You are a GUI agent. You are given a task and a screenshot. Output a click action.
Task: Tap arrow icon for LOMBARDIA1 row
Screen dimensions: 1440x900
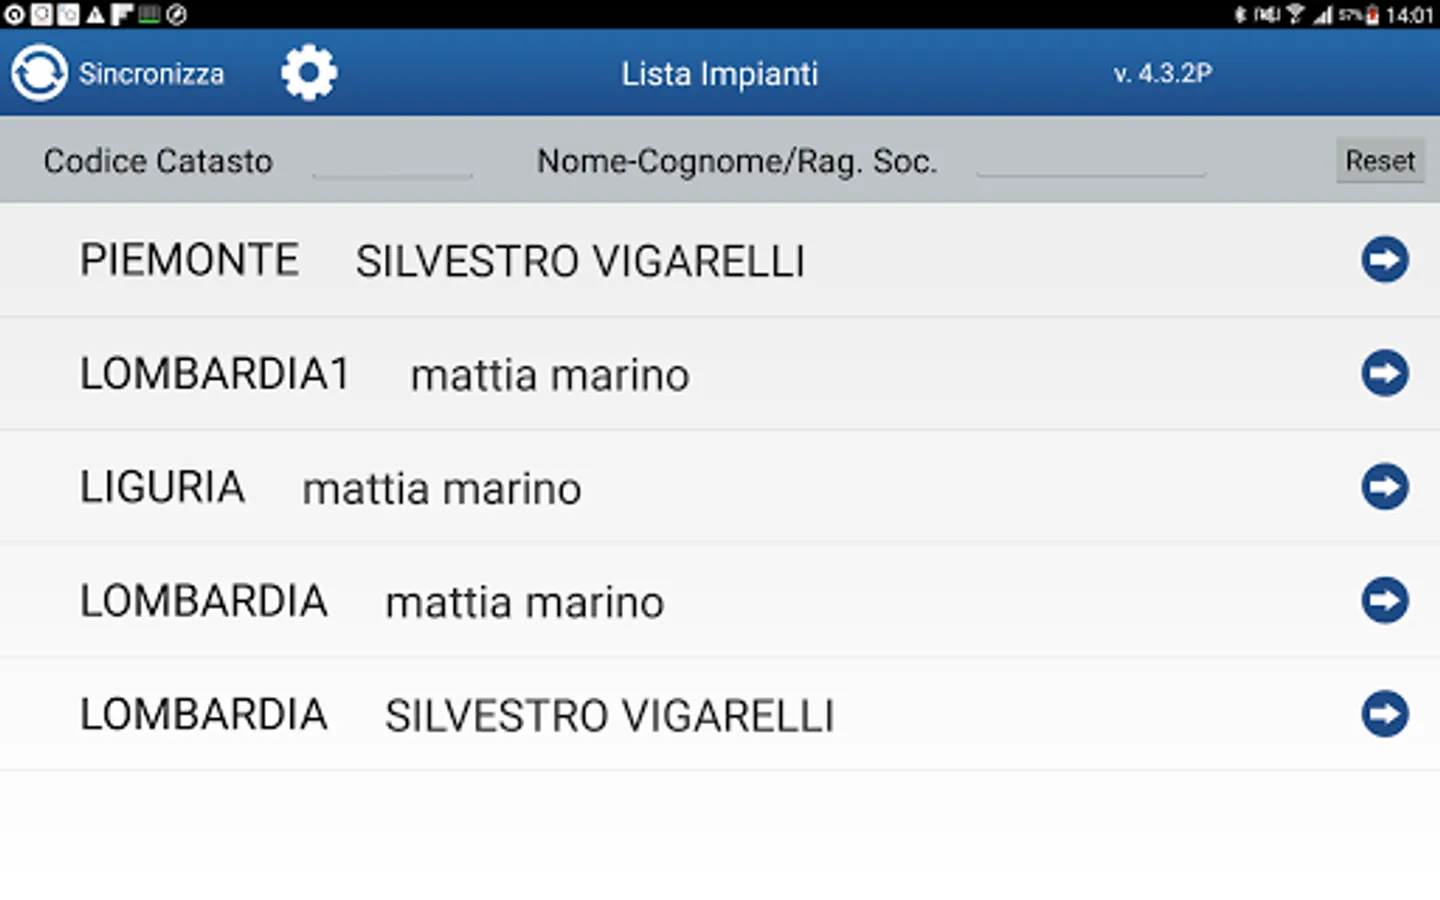1384,374
